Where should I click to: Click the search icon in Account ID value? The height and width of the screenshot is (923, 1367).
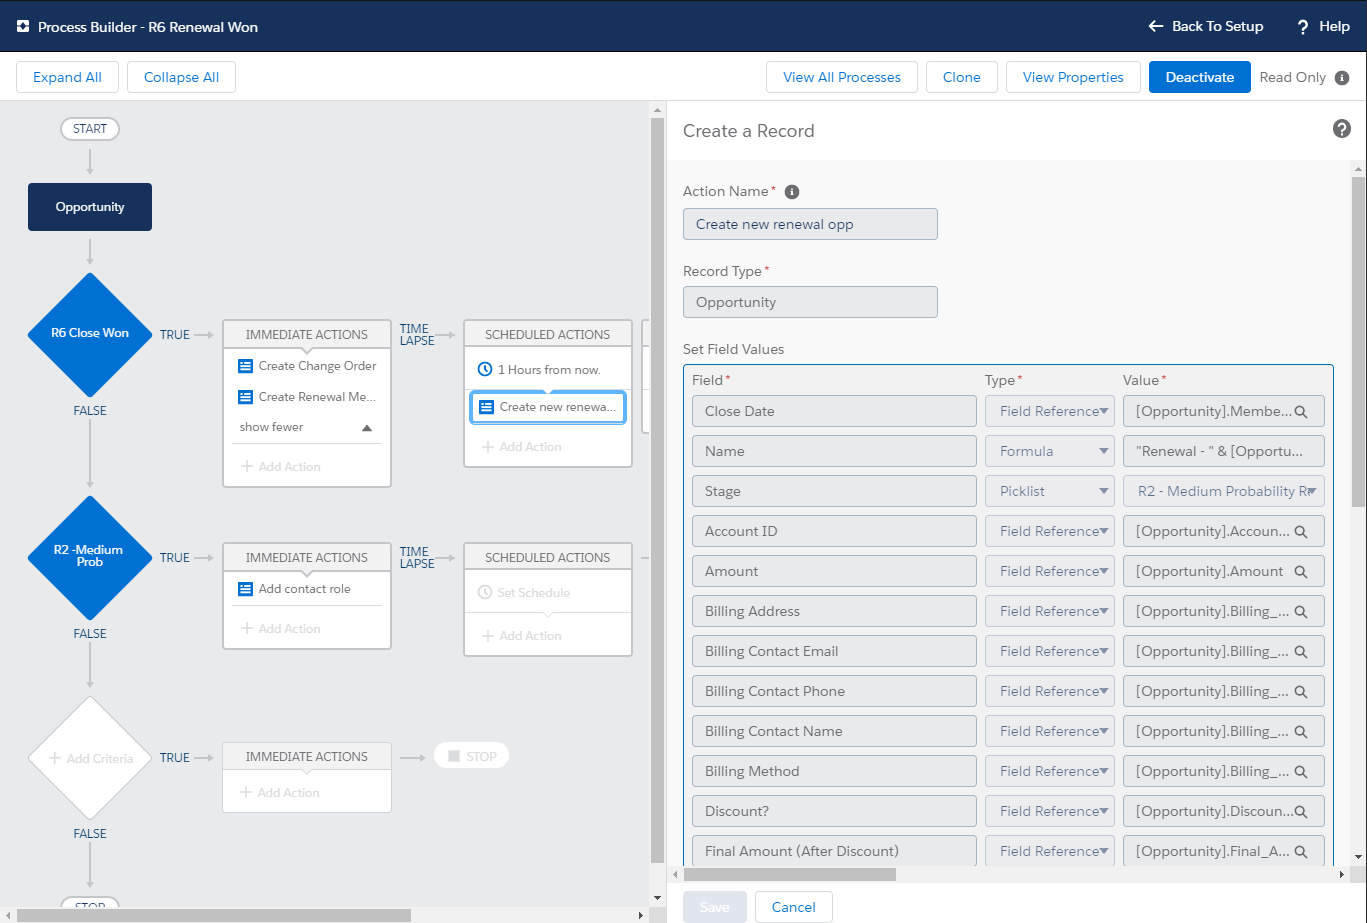click(x=1301, y=531)
